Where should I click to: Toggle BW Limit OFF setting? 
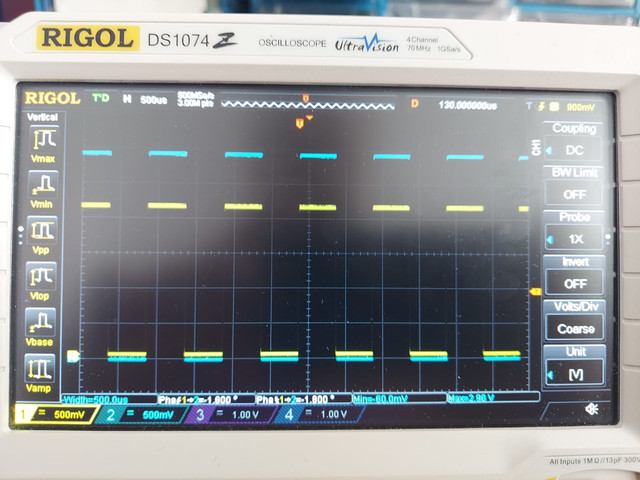coord(574,187)
